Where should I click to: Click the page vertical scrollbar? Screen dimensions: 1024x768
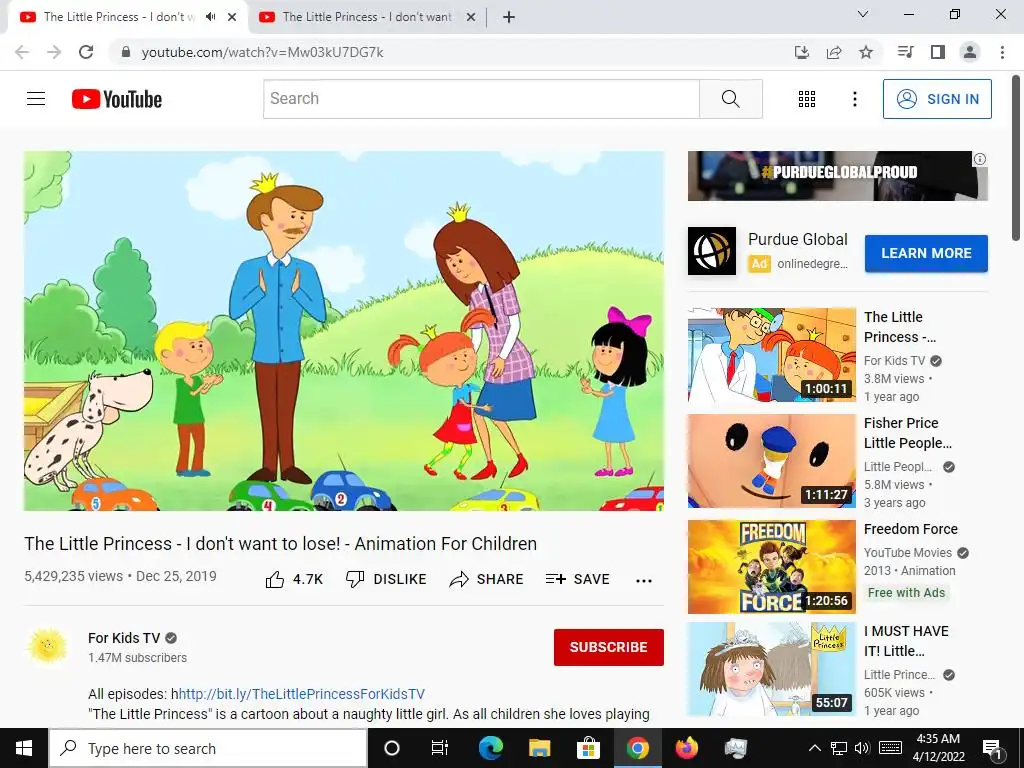(x=1017, y=157)
